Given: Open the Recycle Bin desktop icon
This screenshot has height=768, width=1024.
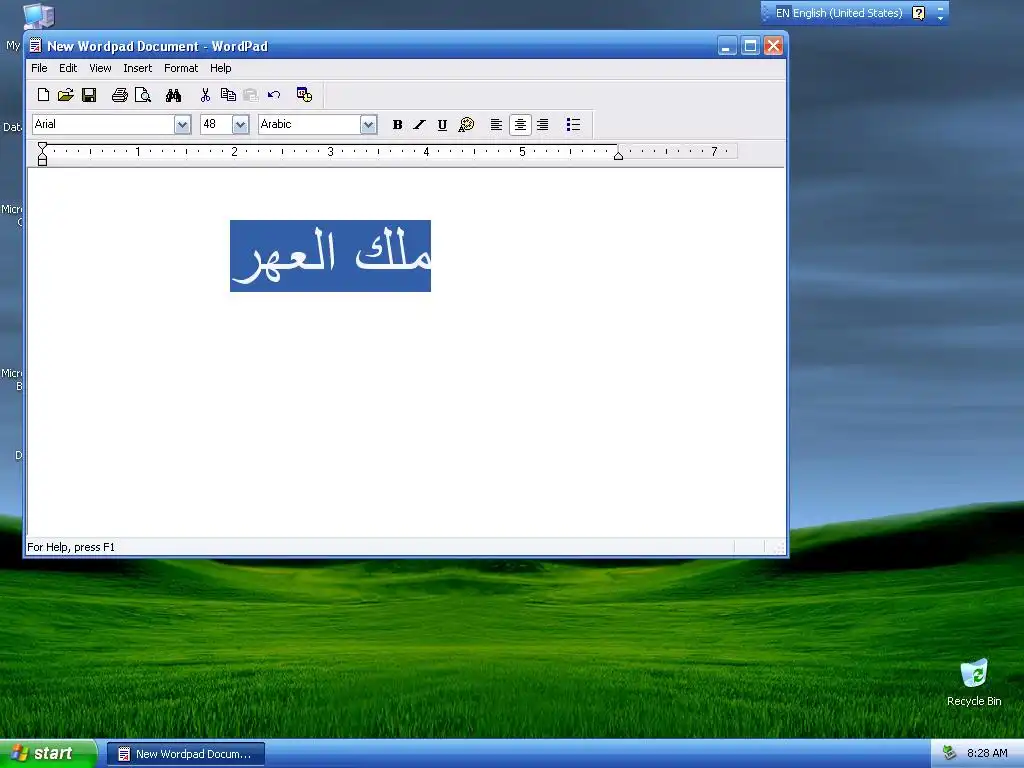Looking at the screenshot, I should pos(974,683).
